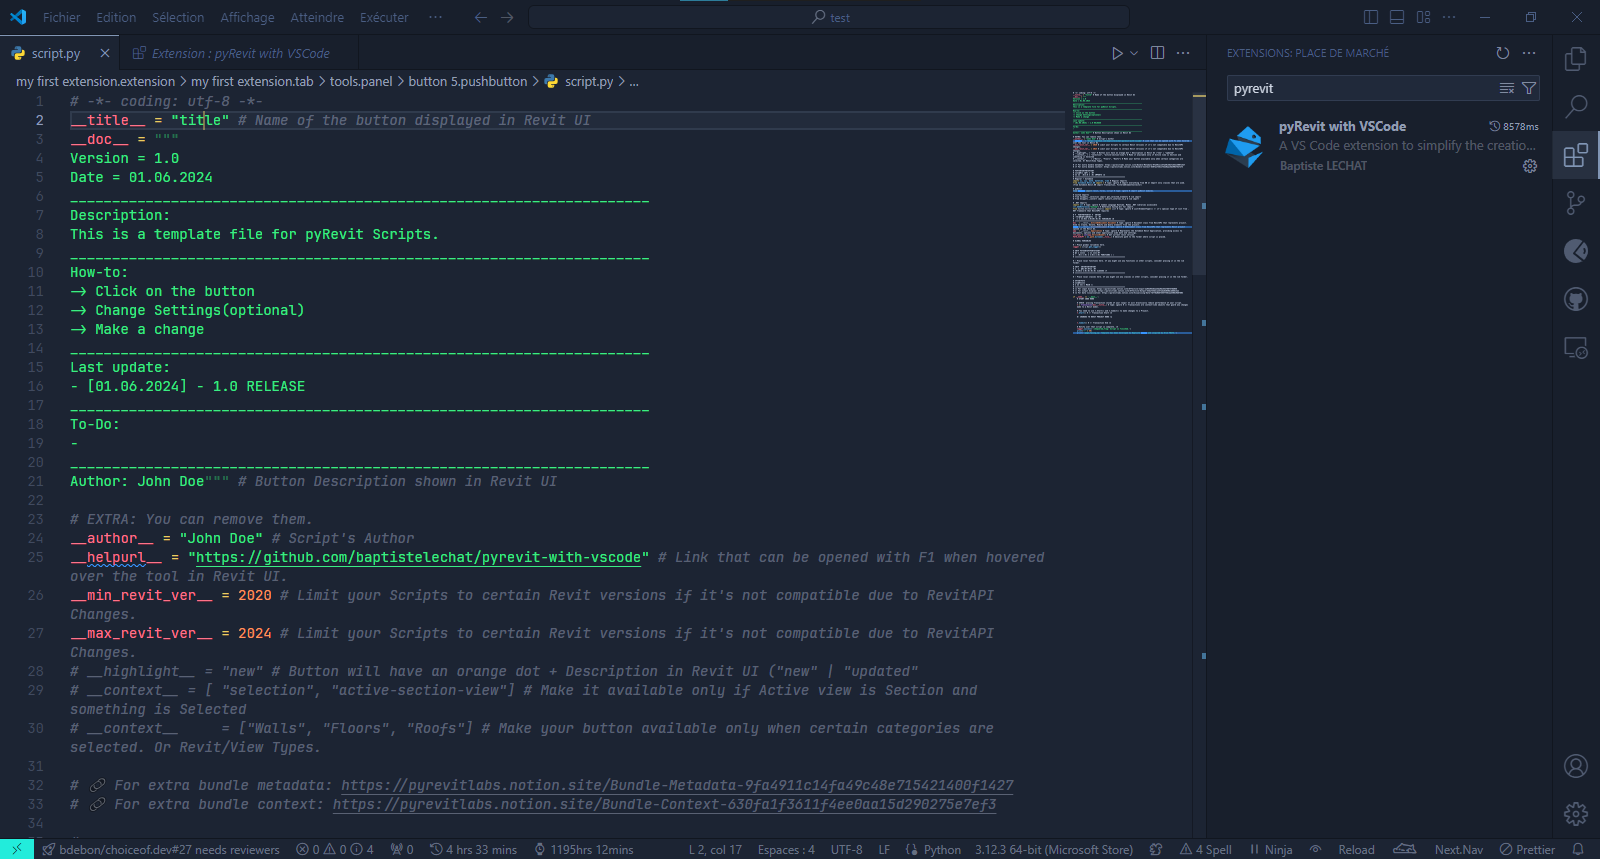Open the Remote Explorer view
The height and width of the screenshot is (859, 1600).
[x=1576, y=348]
